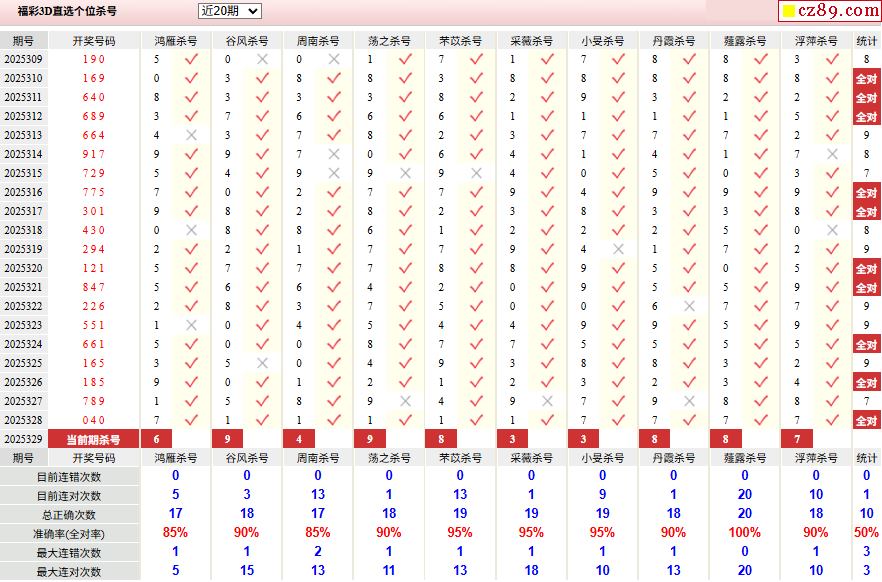882x582 pixels.
Task: Click the red 6 kill number under 鸿雁杀号
Action: (x=156, y=439)
